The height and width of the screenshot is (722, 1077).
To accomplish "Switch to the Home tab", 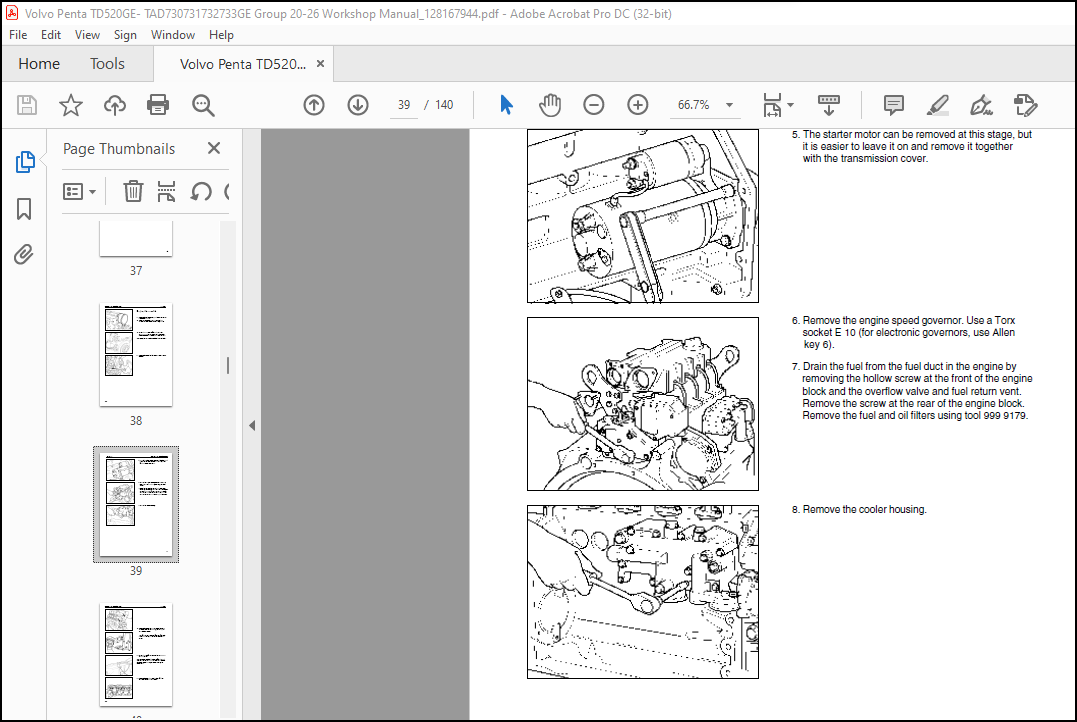I will point(39,64).
